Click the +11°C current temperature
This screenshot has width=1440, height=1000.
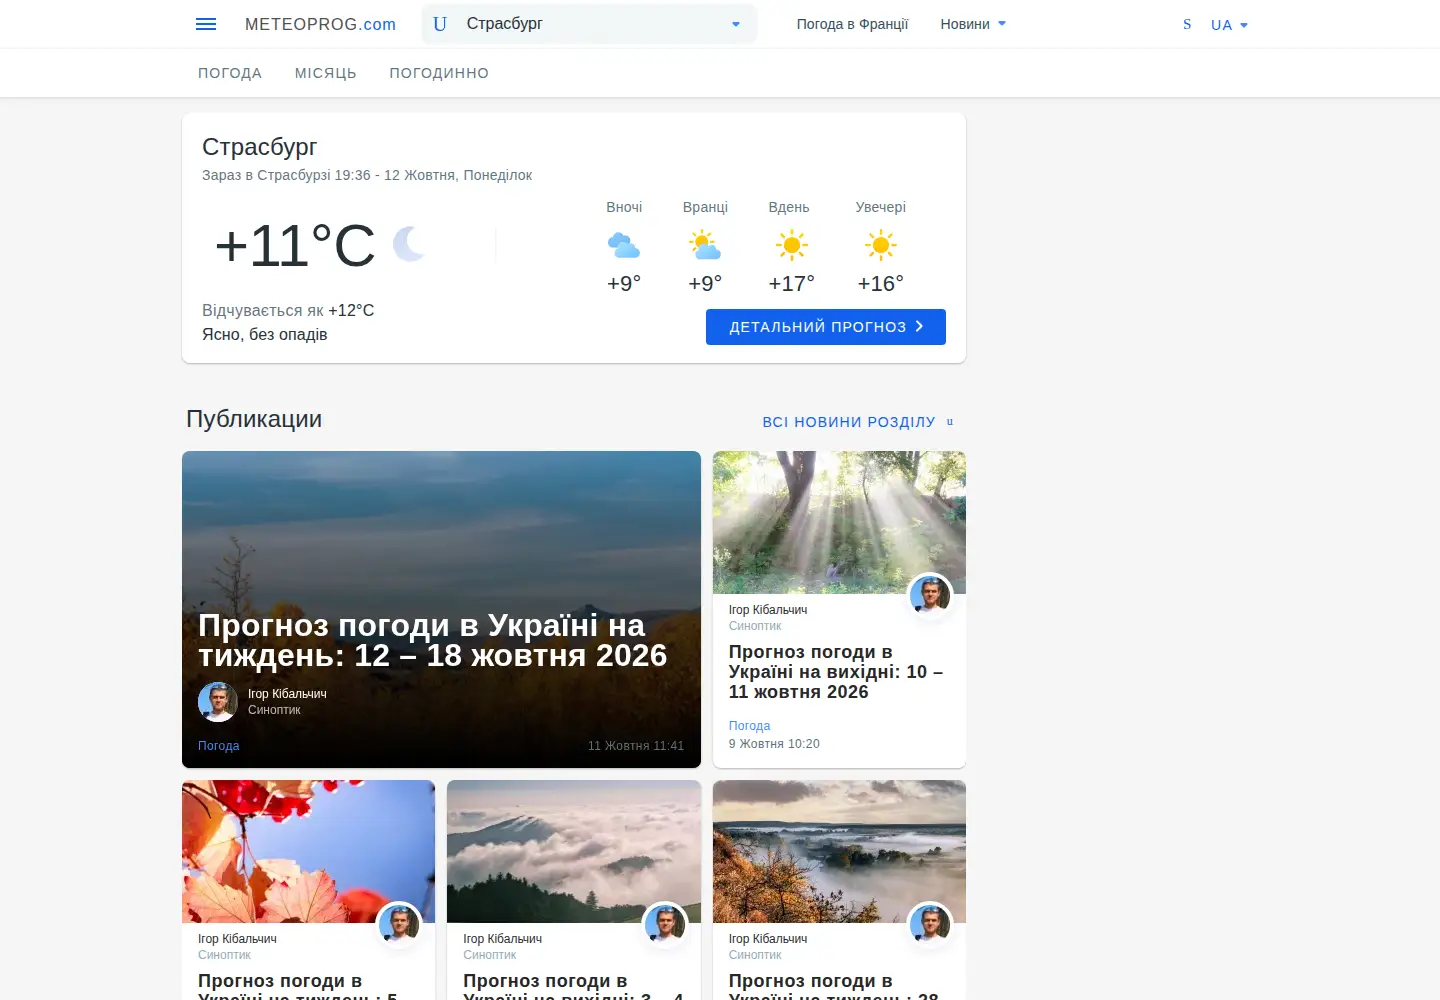(x=295, y=246)
